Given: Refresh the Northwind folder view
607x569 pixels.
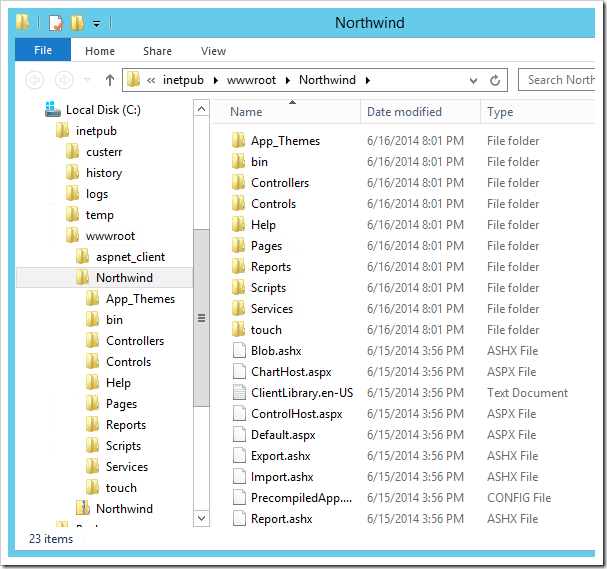Looking at the screenshot, I should click(495, 81).
